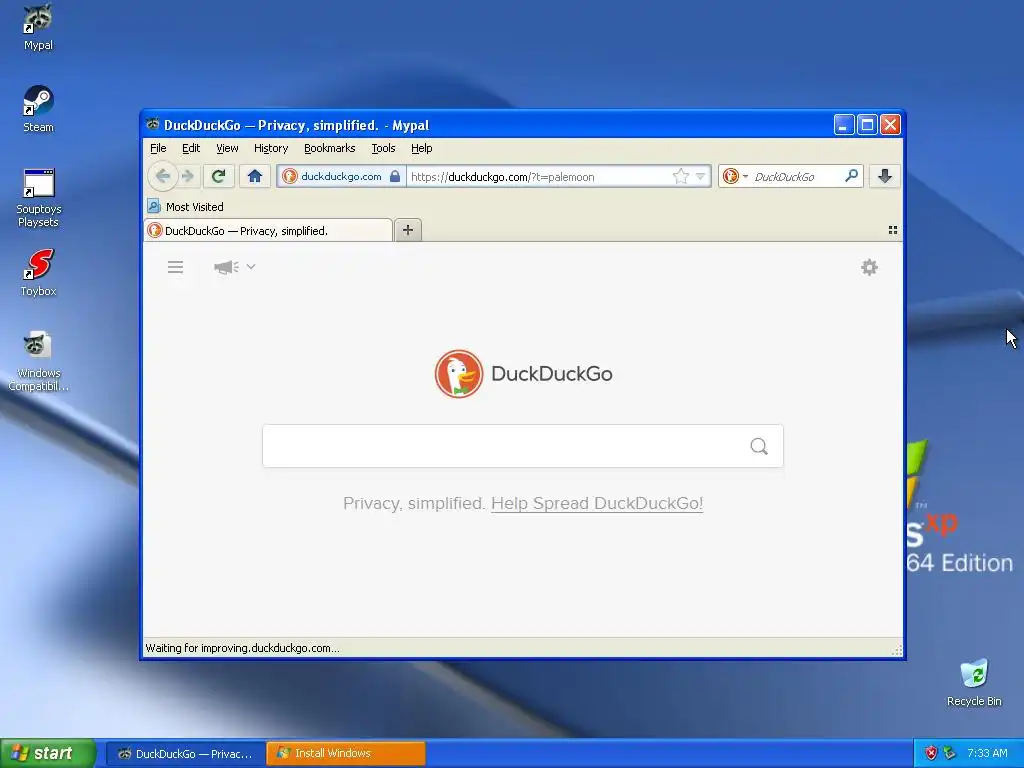
Task: Open the Tools menu
Action: [383, 148]
